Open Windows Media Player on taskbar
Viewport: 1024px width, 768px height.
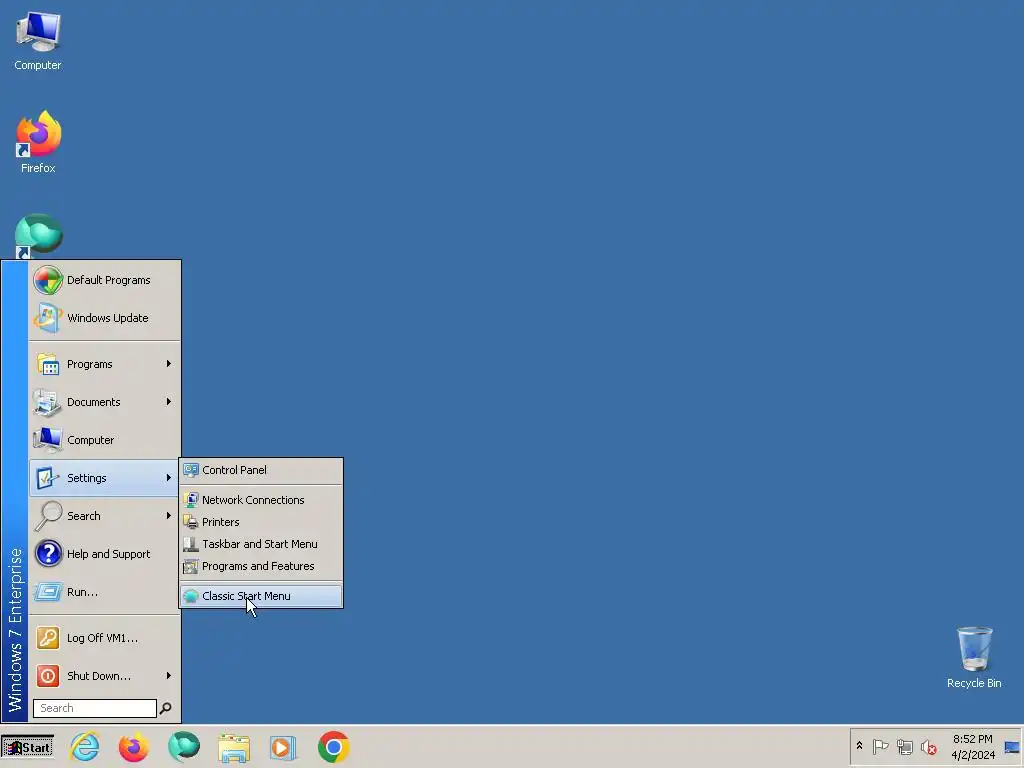coord(283,748)
